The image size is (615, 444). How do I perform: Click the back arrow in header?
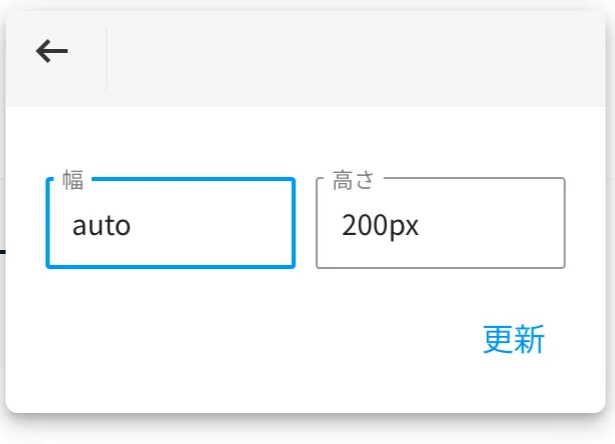pyautogui.click(x=52, y=51)
